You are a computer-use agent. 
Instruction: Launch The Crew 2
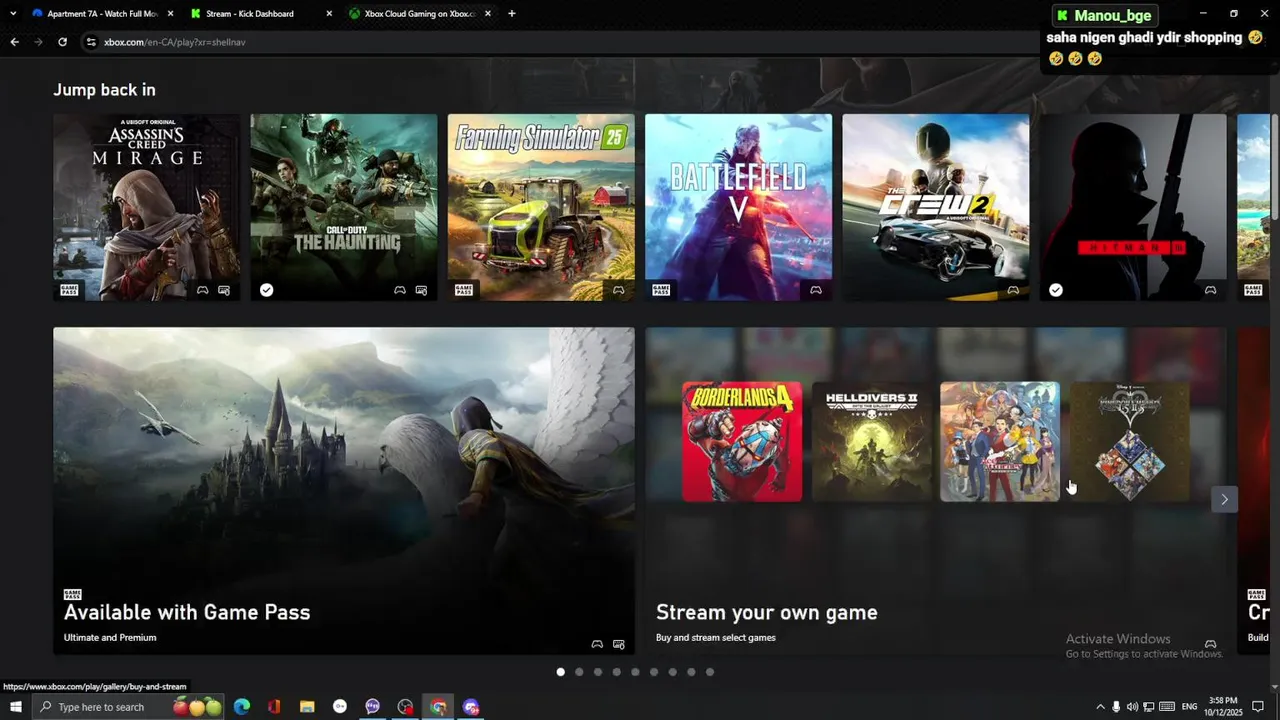[935, 207]
